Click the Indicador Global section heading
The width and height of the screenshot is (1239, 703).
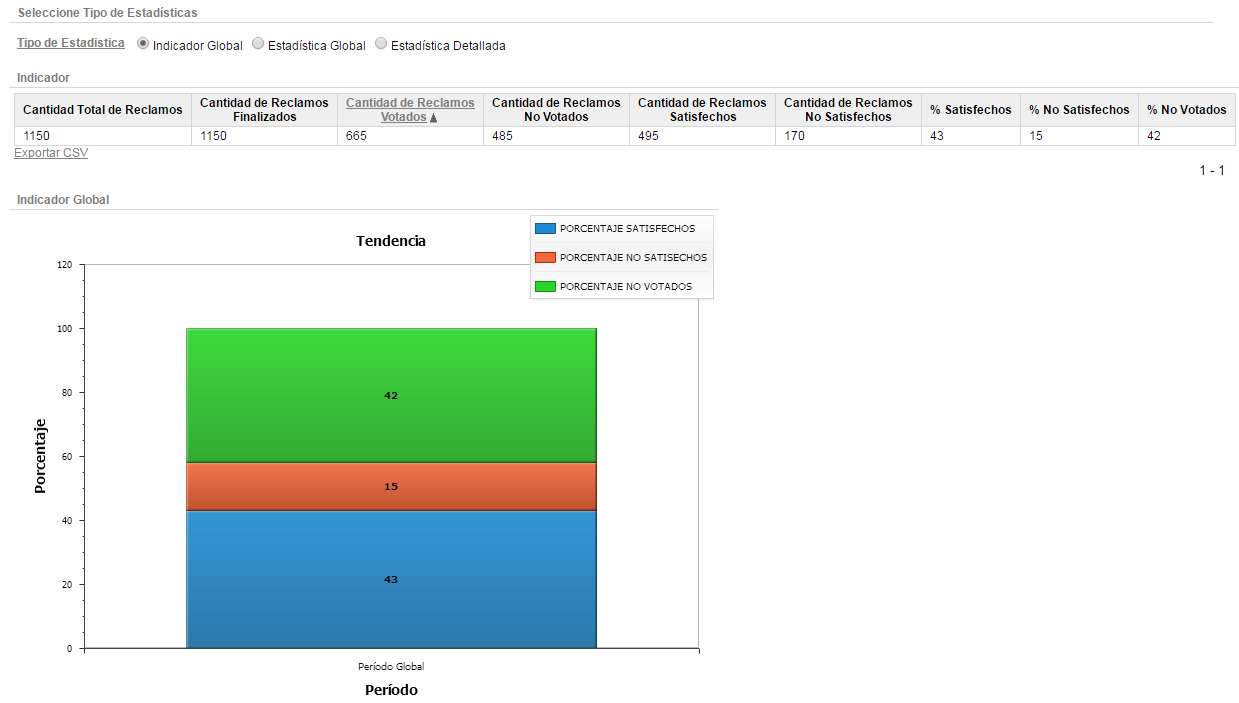(63, 200)
